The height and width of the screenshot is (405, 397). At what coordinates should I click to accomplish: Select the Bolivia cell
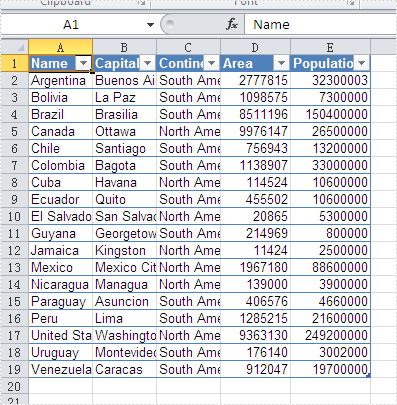pos(60,97)
